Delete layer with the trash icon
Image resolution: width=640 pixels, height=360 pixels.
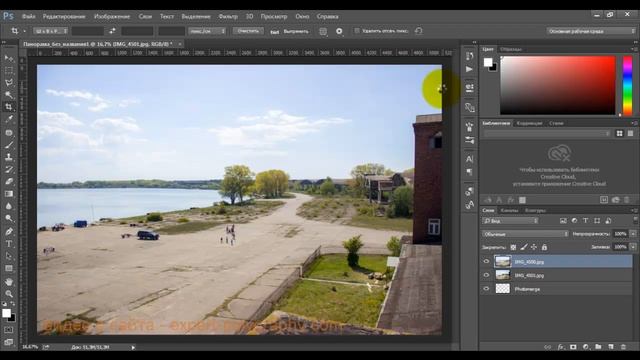point(623,347)
